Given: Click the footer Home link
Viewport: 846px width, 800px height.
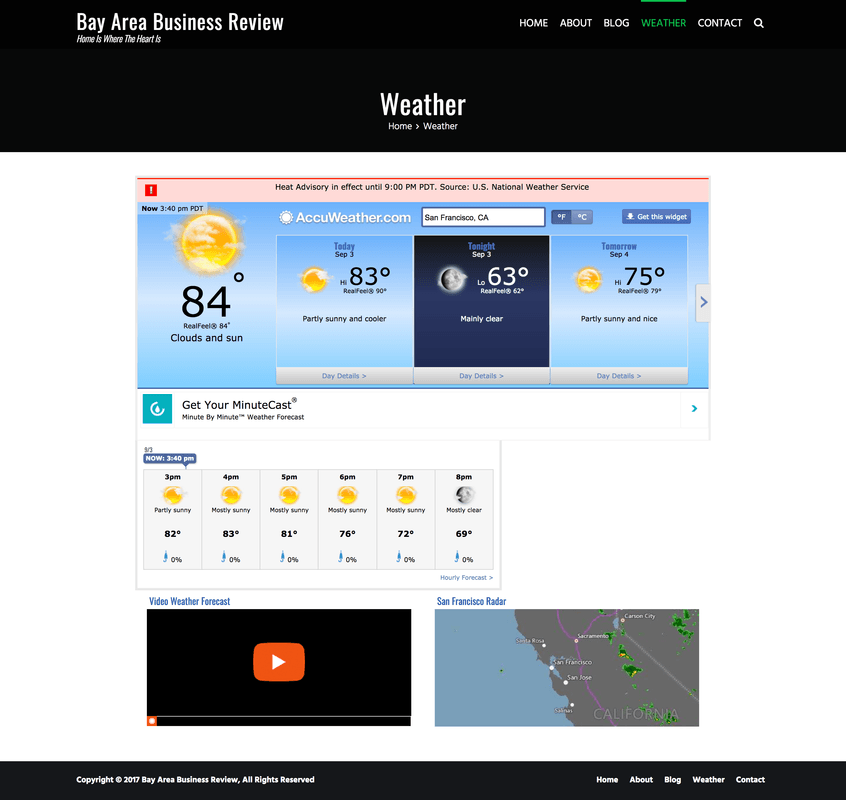Looking at the screenshot, I should 607,780.
